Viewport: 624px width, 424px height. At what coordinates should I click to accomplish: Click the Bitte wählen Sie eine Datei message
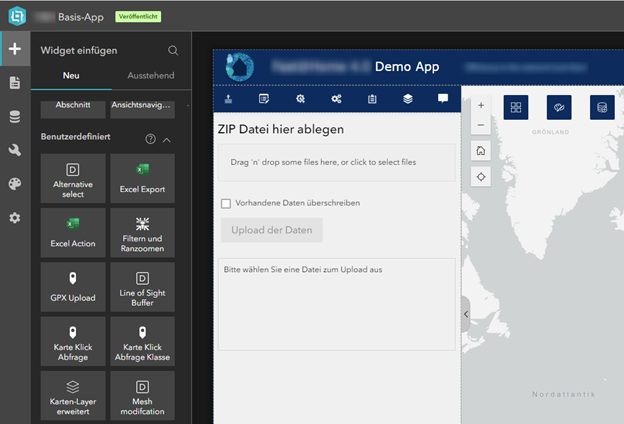tap(303, 270)
